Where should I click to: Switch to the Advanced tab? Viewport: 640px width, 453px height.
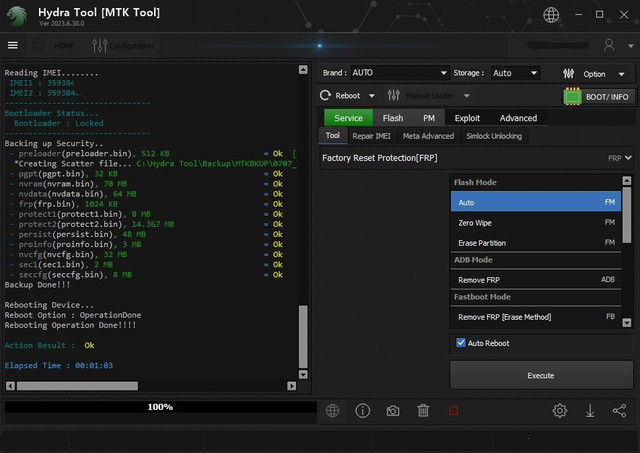click(518, 118)
